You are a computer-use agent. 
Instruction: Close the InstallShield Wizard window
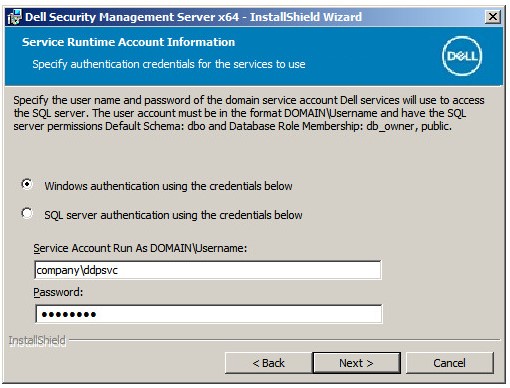493,17
